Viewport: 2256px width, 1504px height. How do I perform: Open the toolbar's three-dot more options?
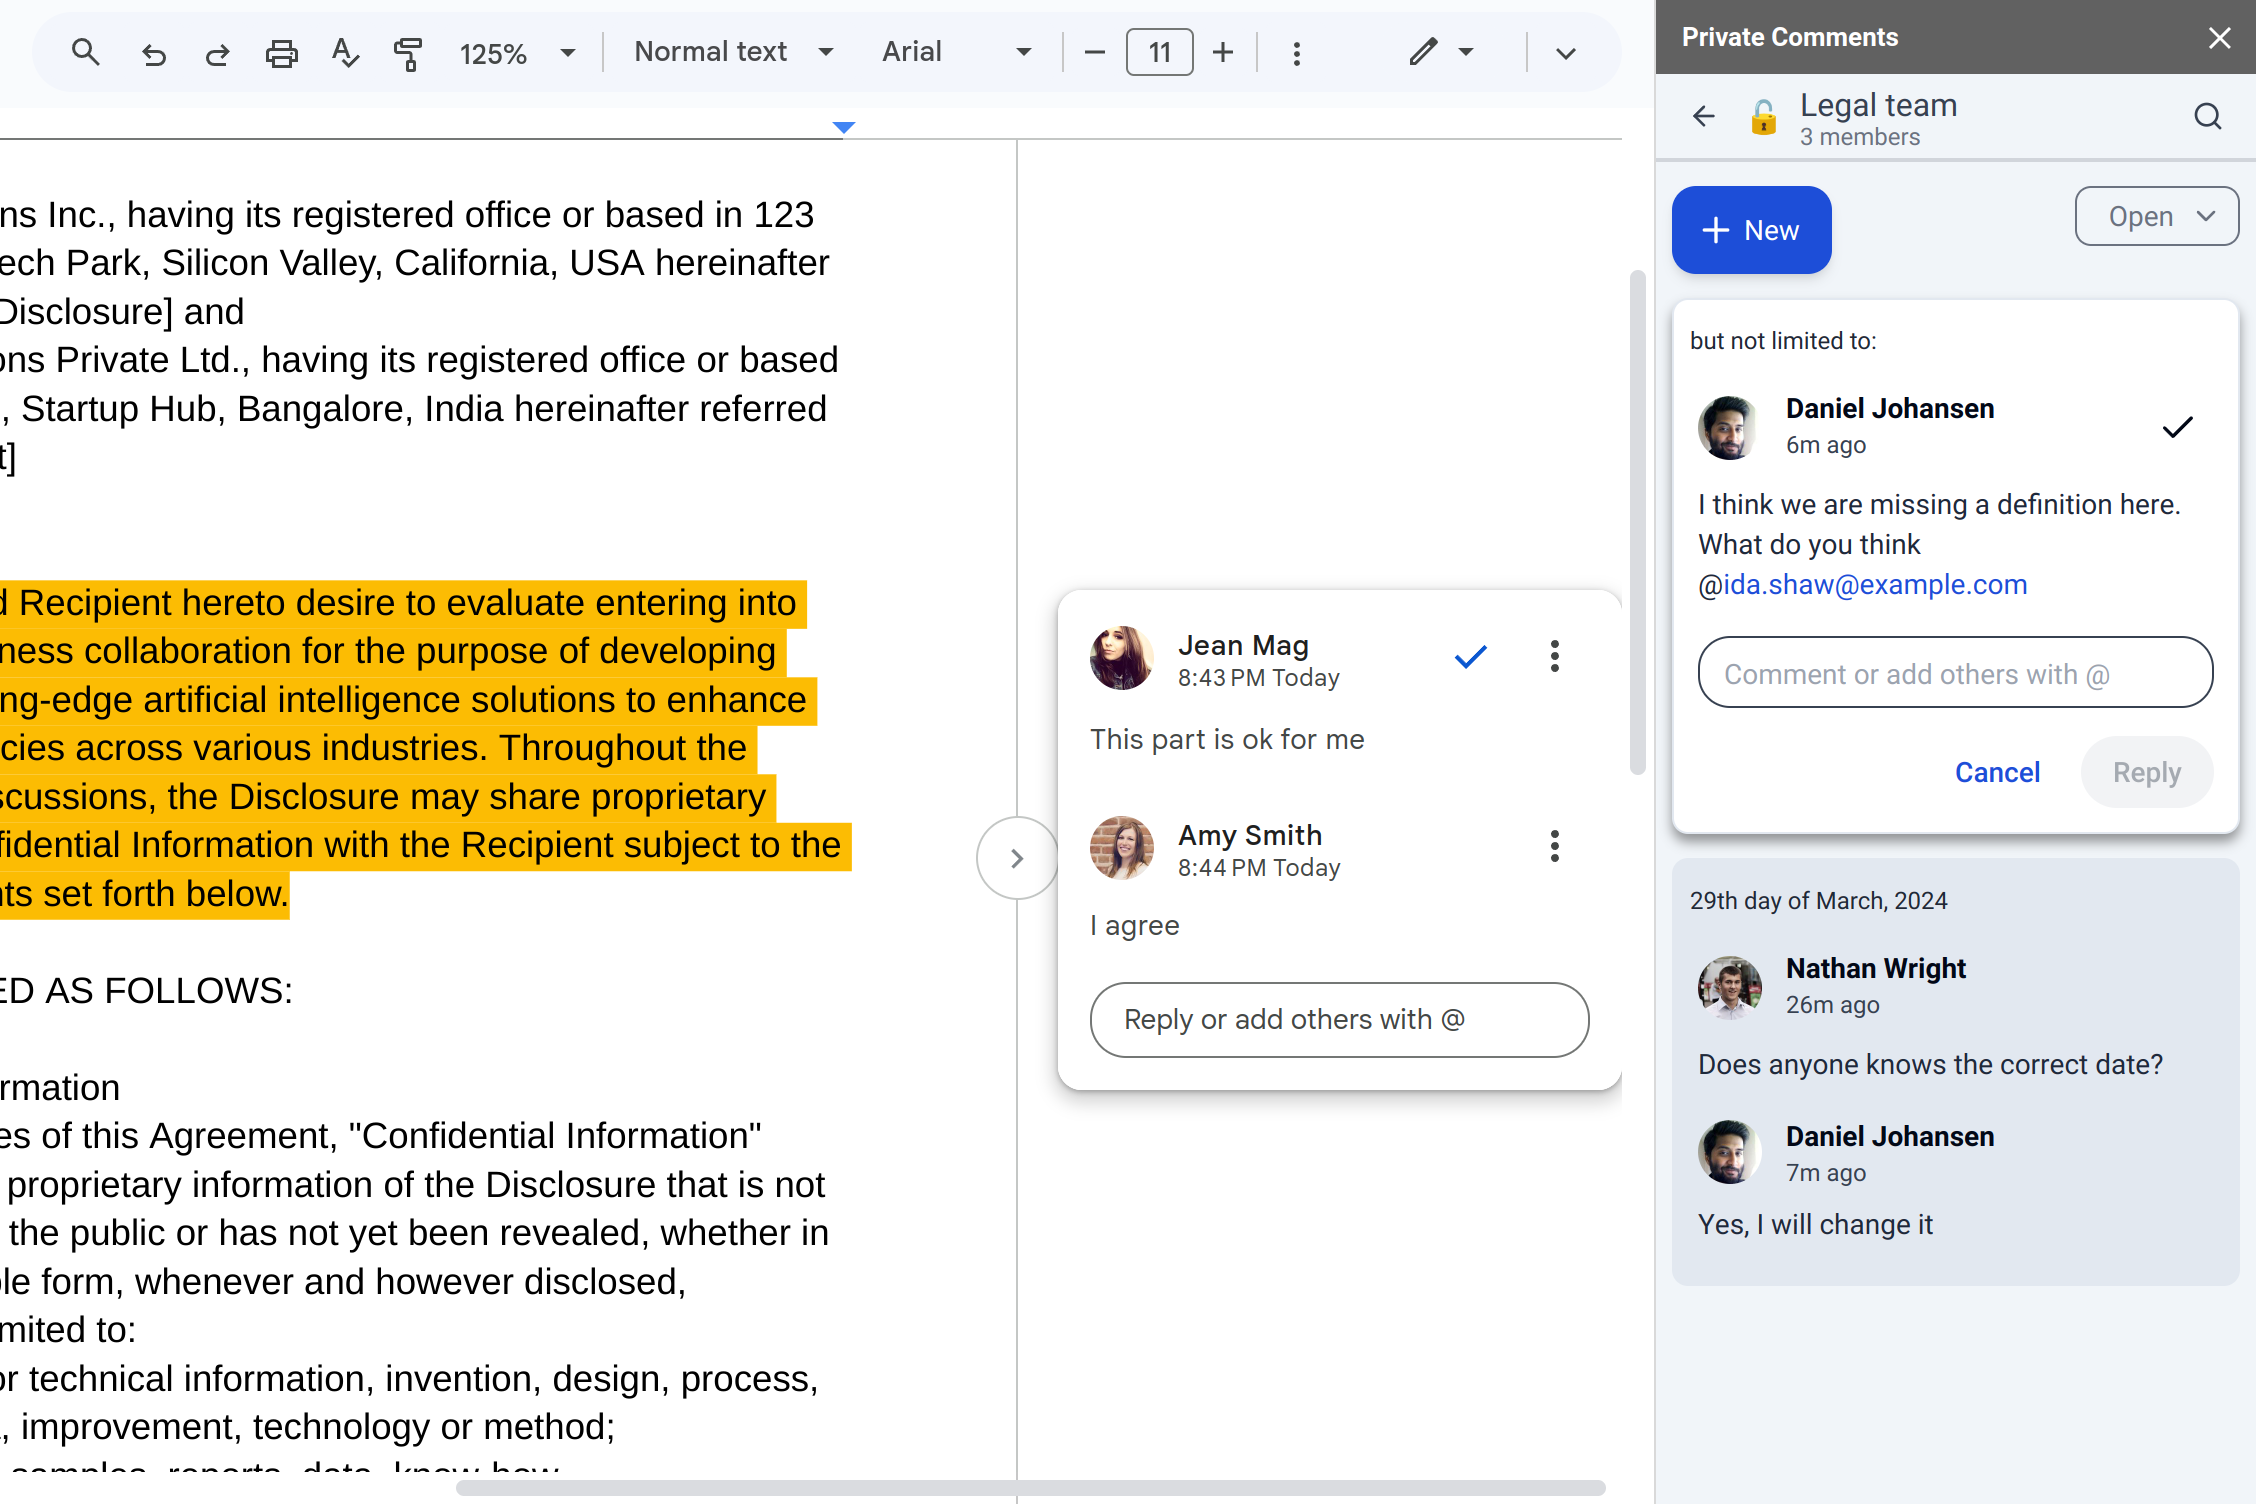tap(1296, 53)
